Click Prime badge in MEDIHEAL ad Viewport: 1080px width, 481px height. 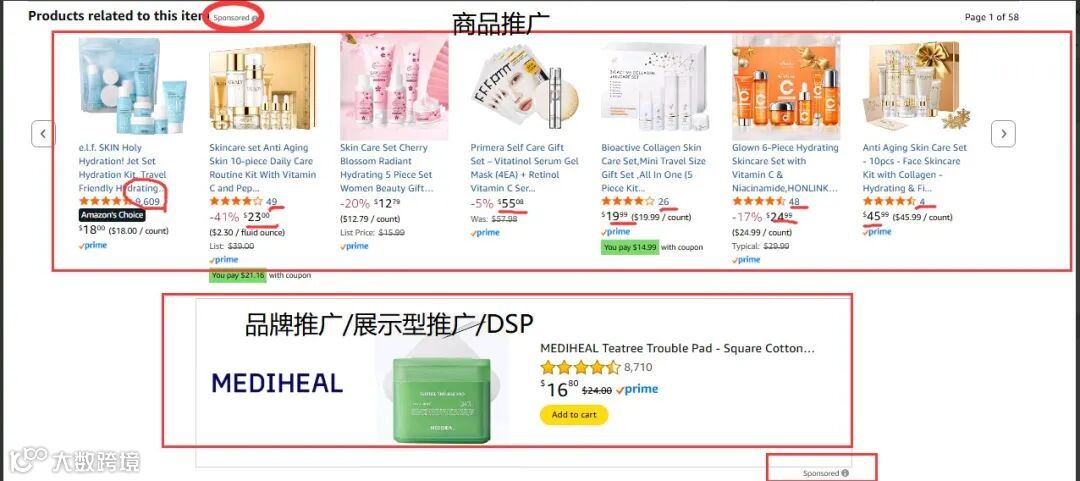637,389
